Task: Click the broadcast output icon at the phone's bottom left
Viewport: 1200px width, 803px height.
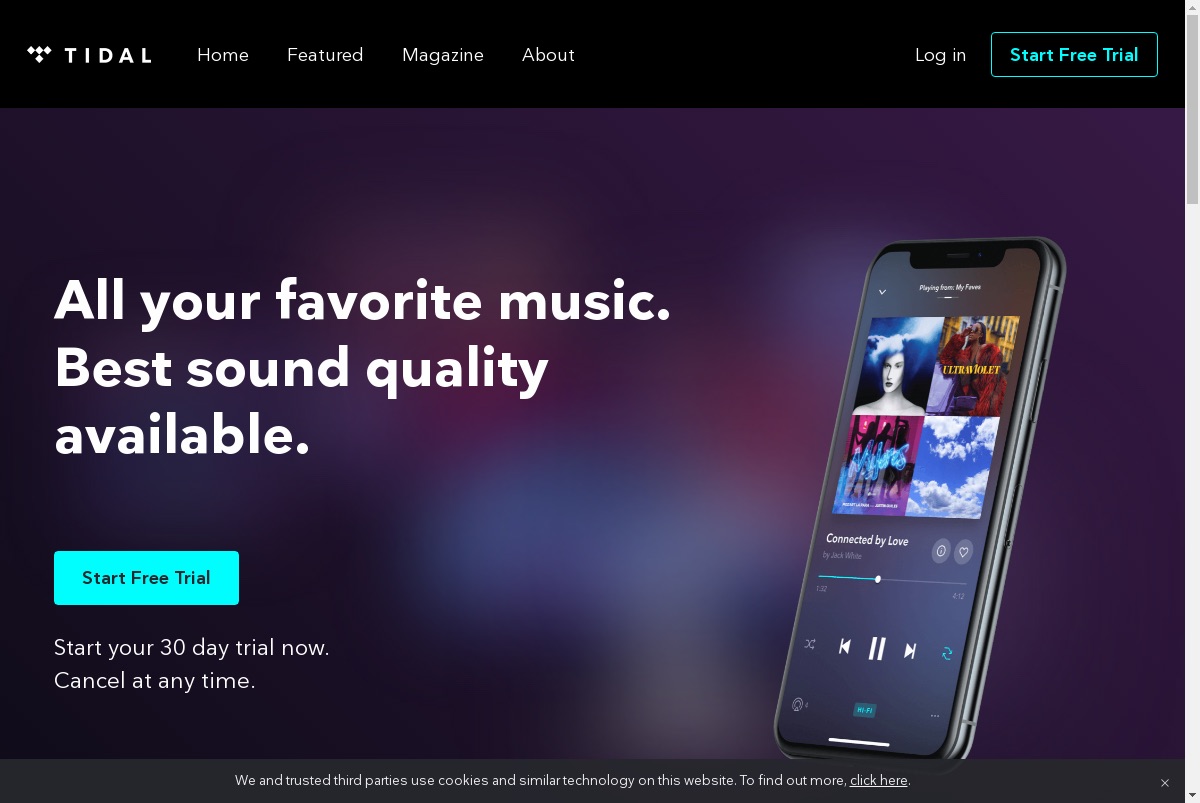Action: point(798,704)
